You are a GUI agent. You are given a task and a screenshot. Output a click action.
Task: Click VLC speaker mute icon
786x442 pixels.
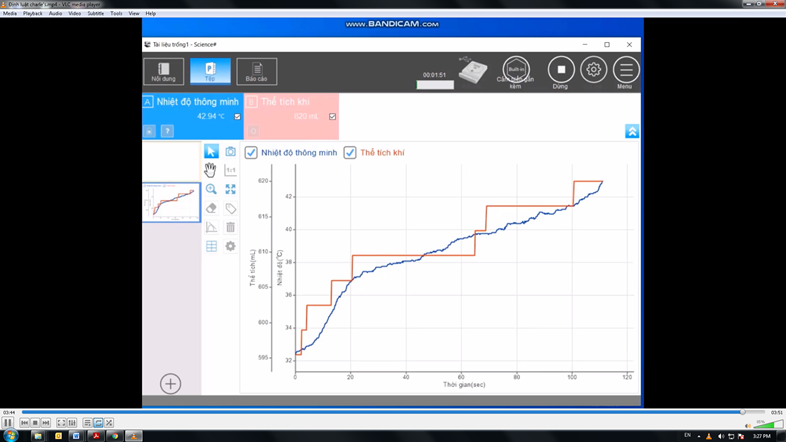pos(748,425)
